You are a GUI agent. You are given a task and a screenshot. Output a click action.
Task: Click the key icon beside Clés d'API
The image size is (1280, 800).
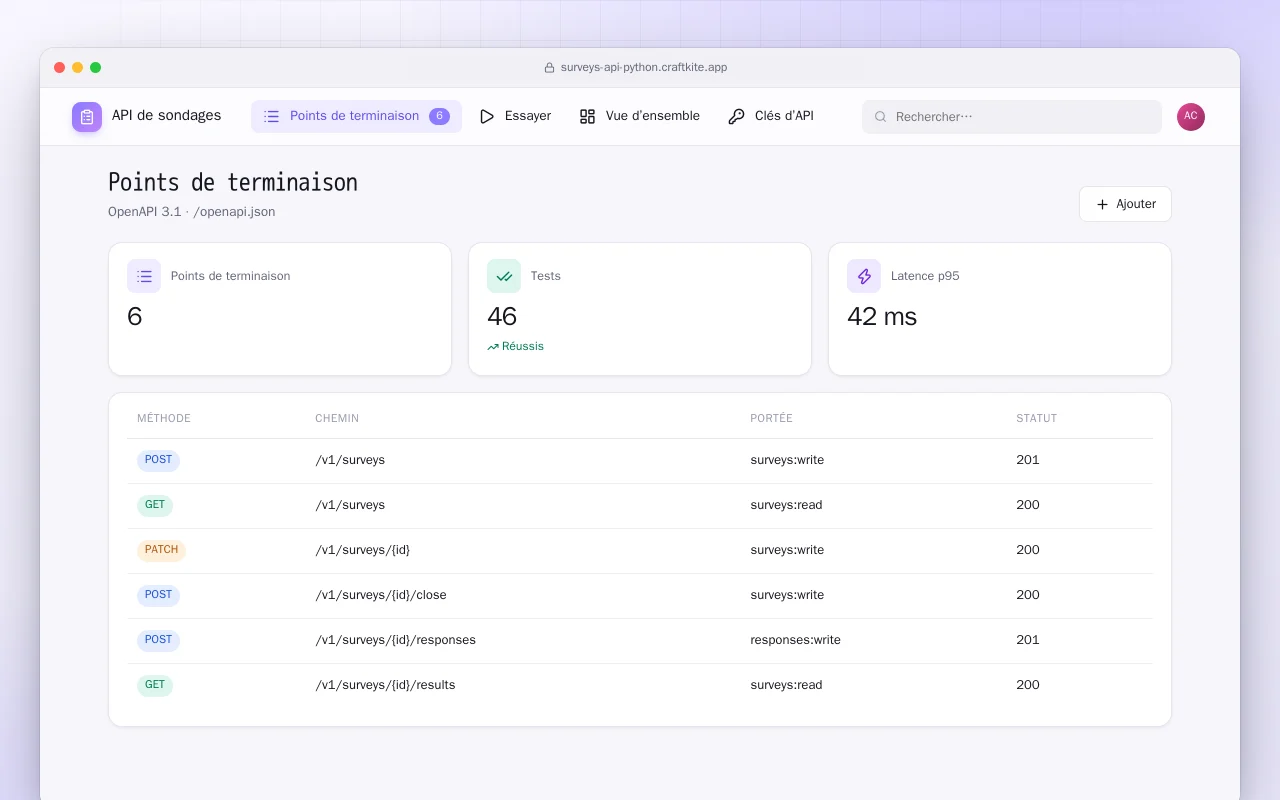click(x=737, y=116)
